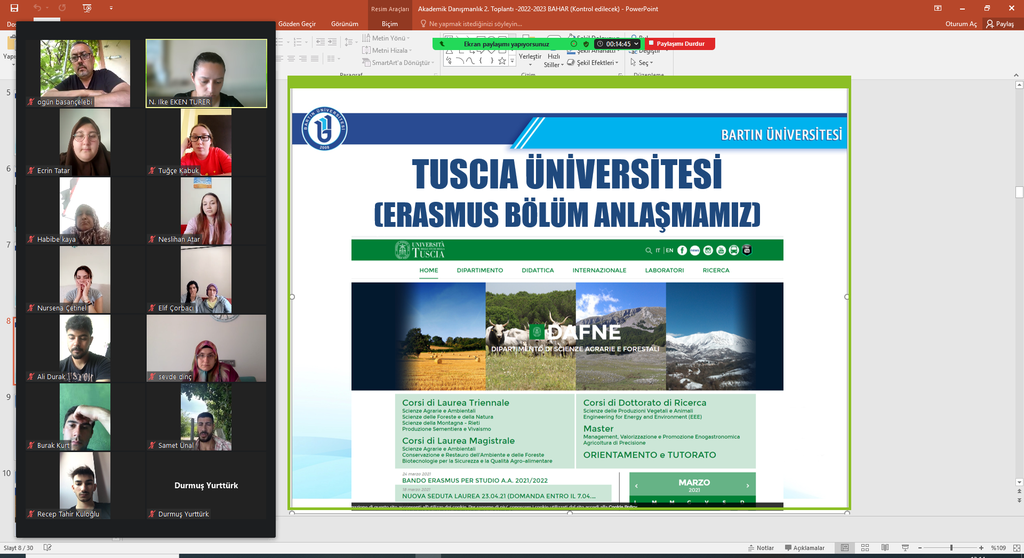Viewport: 1024px width, 558px height.
Task: Expand the Undo history dropdown arrow
Action: pyautogui.click(x=47, y=8)
